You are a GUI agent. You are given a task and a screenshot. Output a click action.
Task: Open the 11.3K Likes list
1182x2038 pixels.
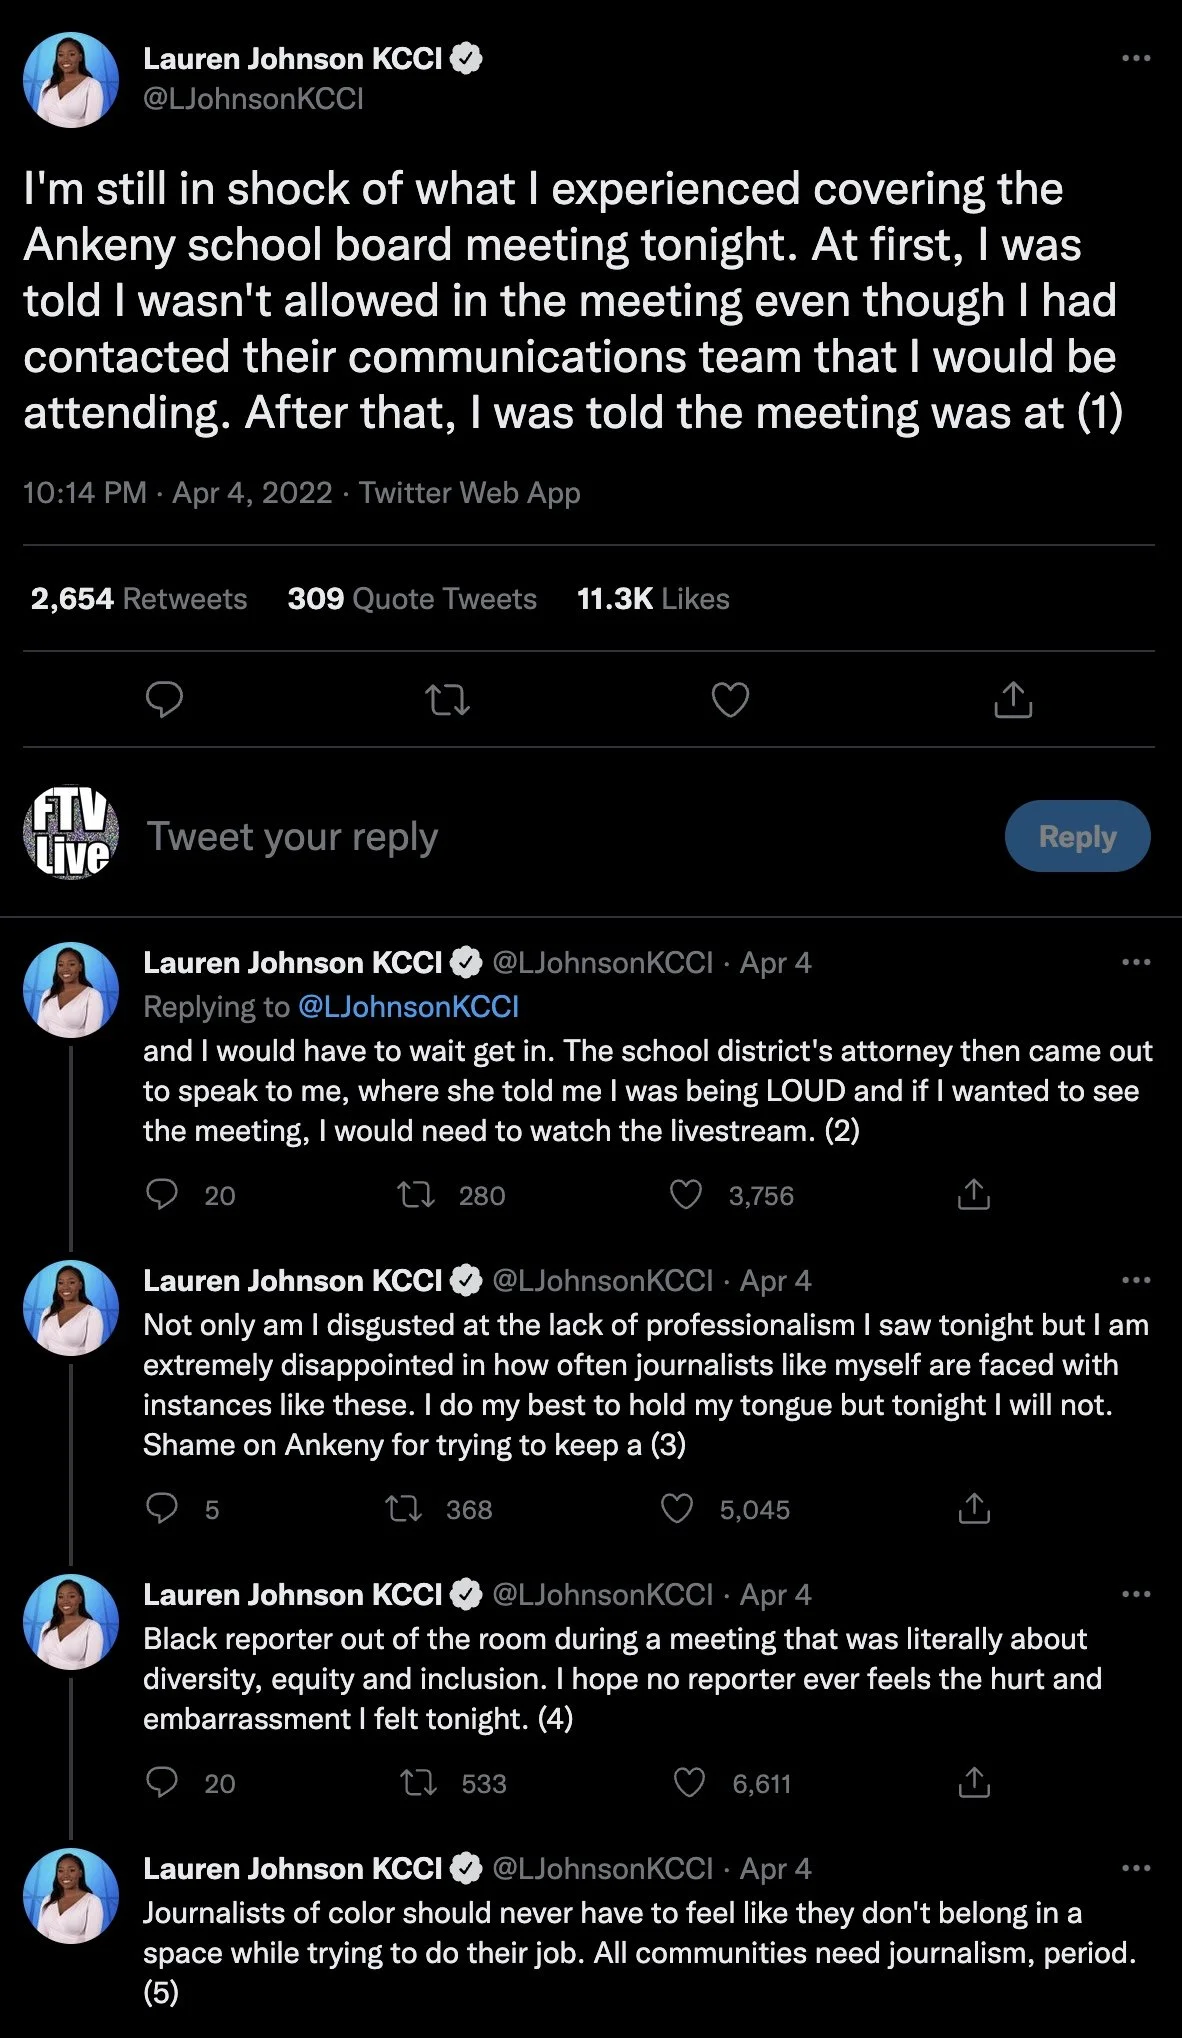click(653, 599)
